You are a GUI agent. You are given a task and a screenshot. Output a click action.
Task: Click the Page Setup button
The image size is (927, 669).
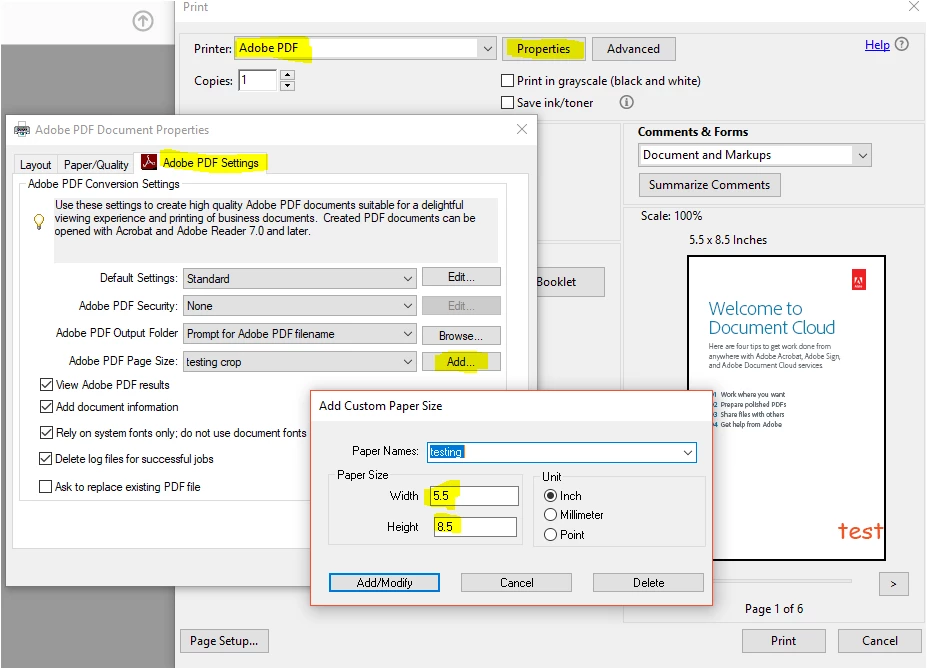[224, 641]
